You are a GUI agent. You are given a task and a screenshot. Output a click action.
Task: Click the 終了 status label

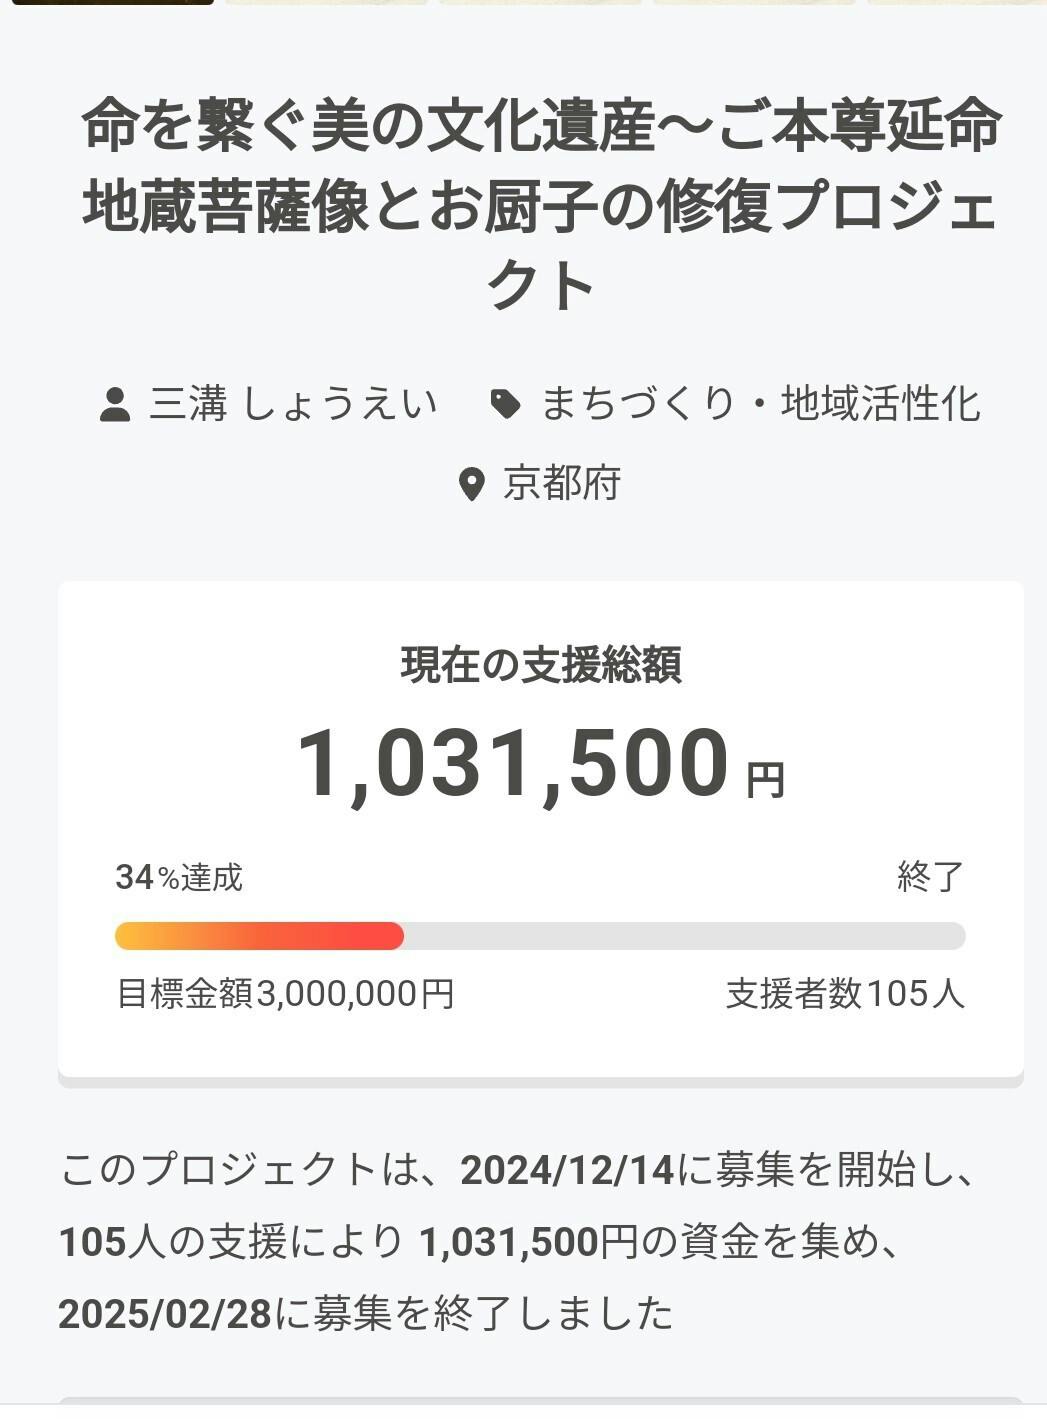pyautogui.click(x=930, y=877)
